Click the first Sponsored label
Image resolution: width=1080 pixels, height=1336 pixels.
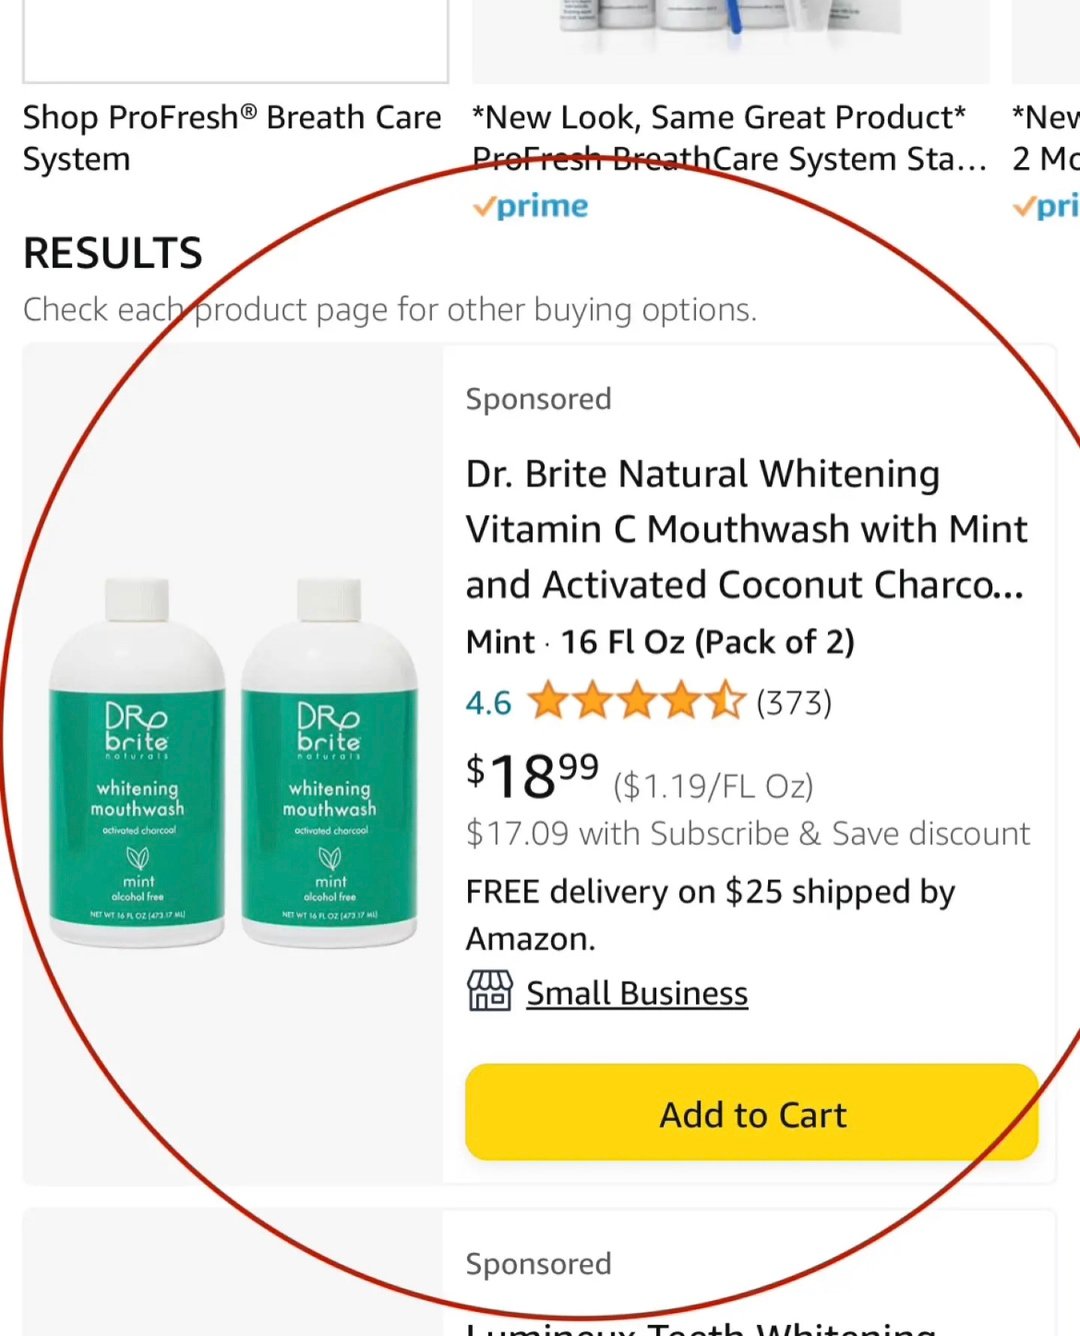click(x=539, y=399)
